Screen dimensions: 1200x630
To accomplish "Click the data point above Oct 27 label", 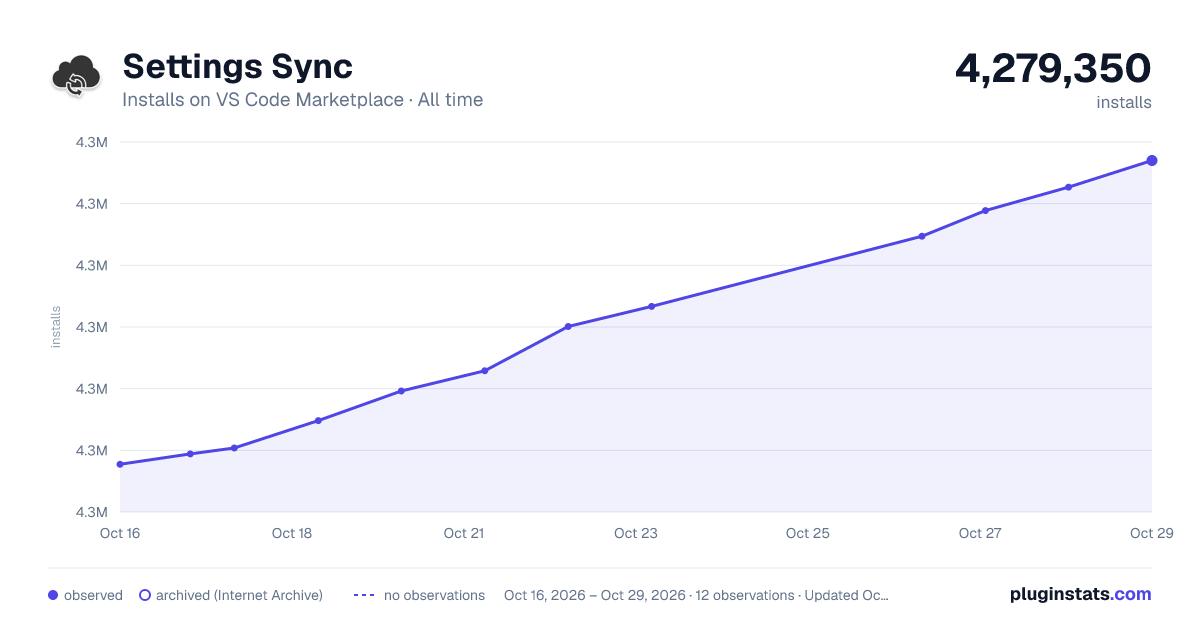I will coord(985,210).
